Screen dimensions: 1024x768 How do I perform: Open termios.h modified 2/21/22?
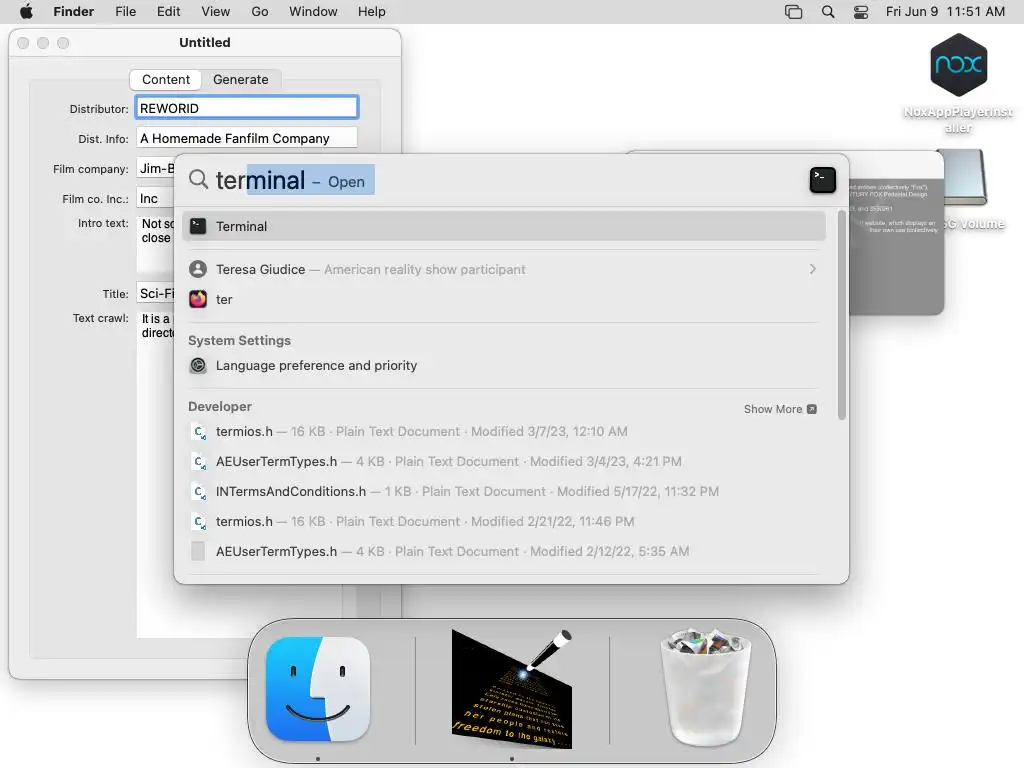click(x=504, y=522)
